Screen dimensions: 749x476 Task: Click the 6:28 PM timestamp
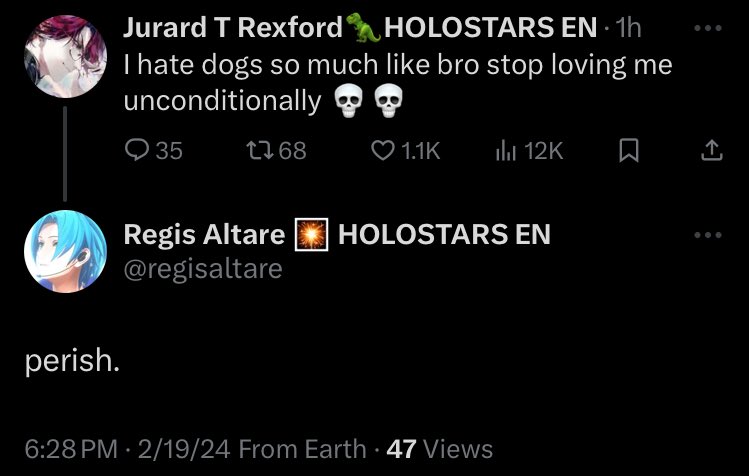71,449
